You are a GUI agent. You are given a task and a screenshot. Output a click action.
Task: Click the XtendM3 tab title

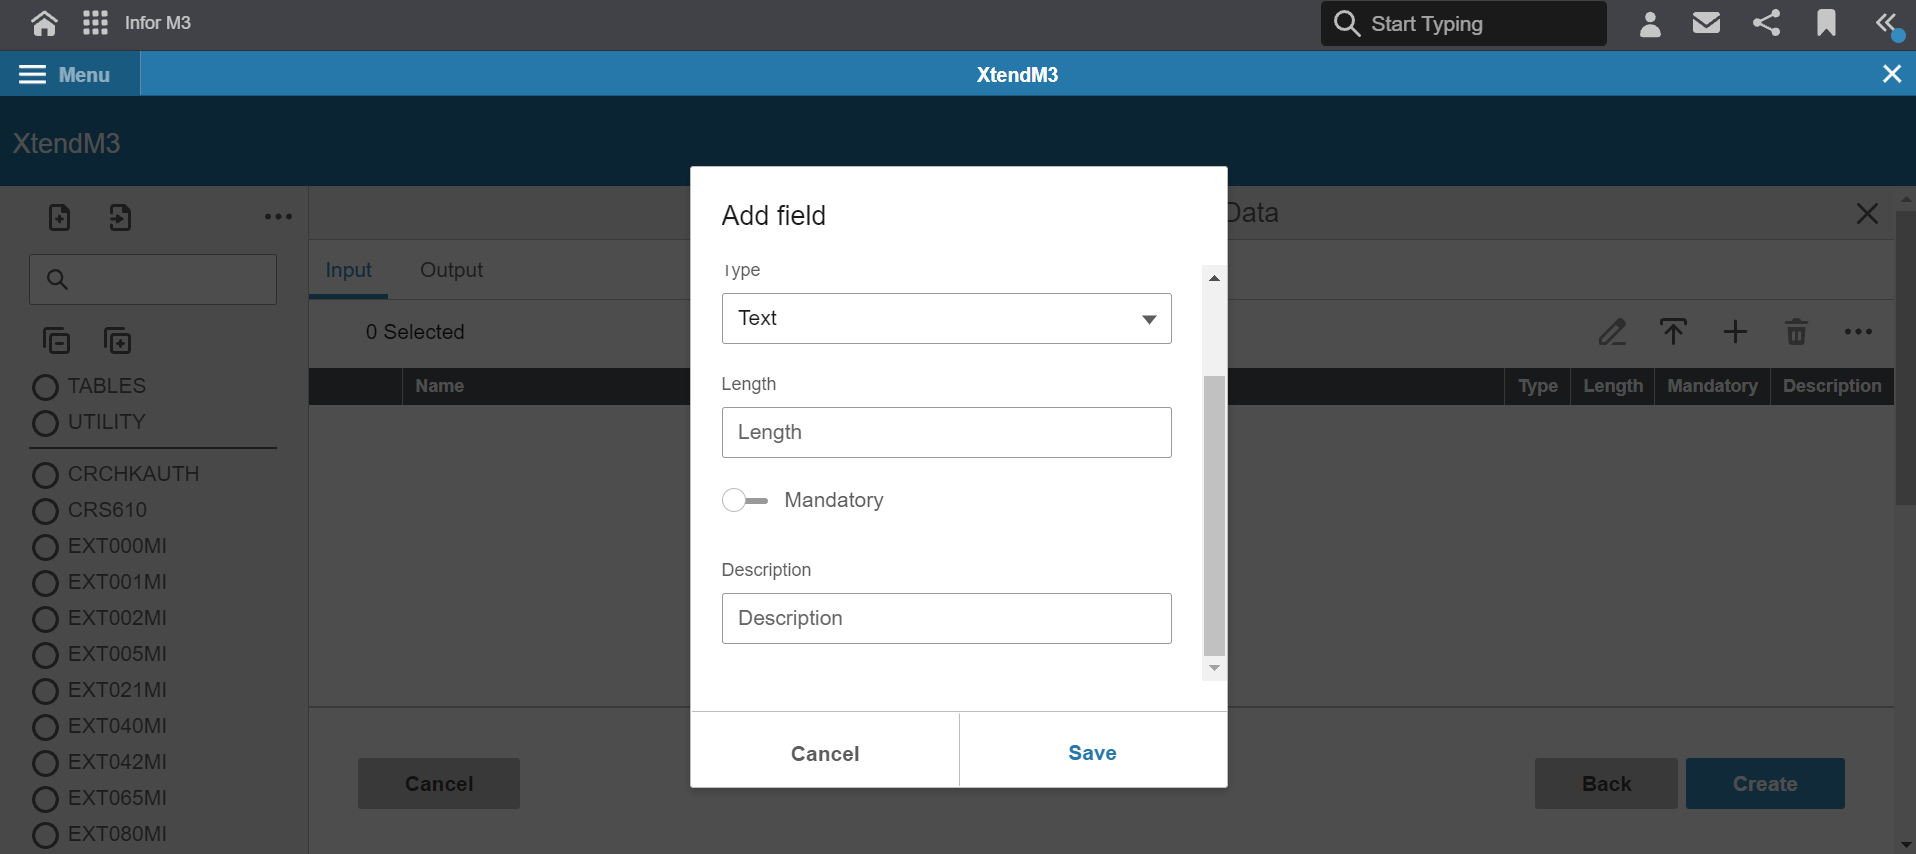1017,75
